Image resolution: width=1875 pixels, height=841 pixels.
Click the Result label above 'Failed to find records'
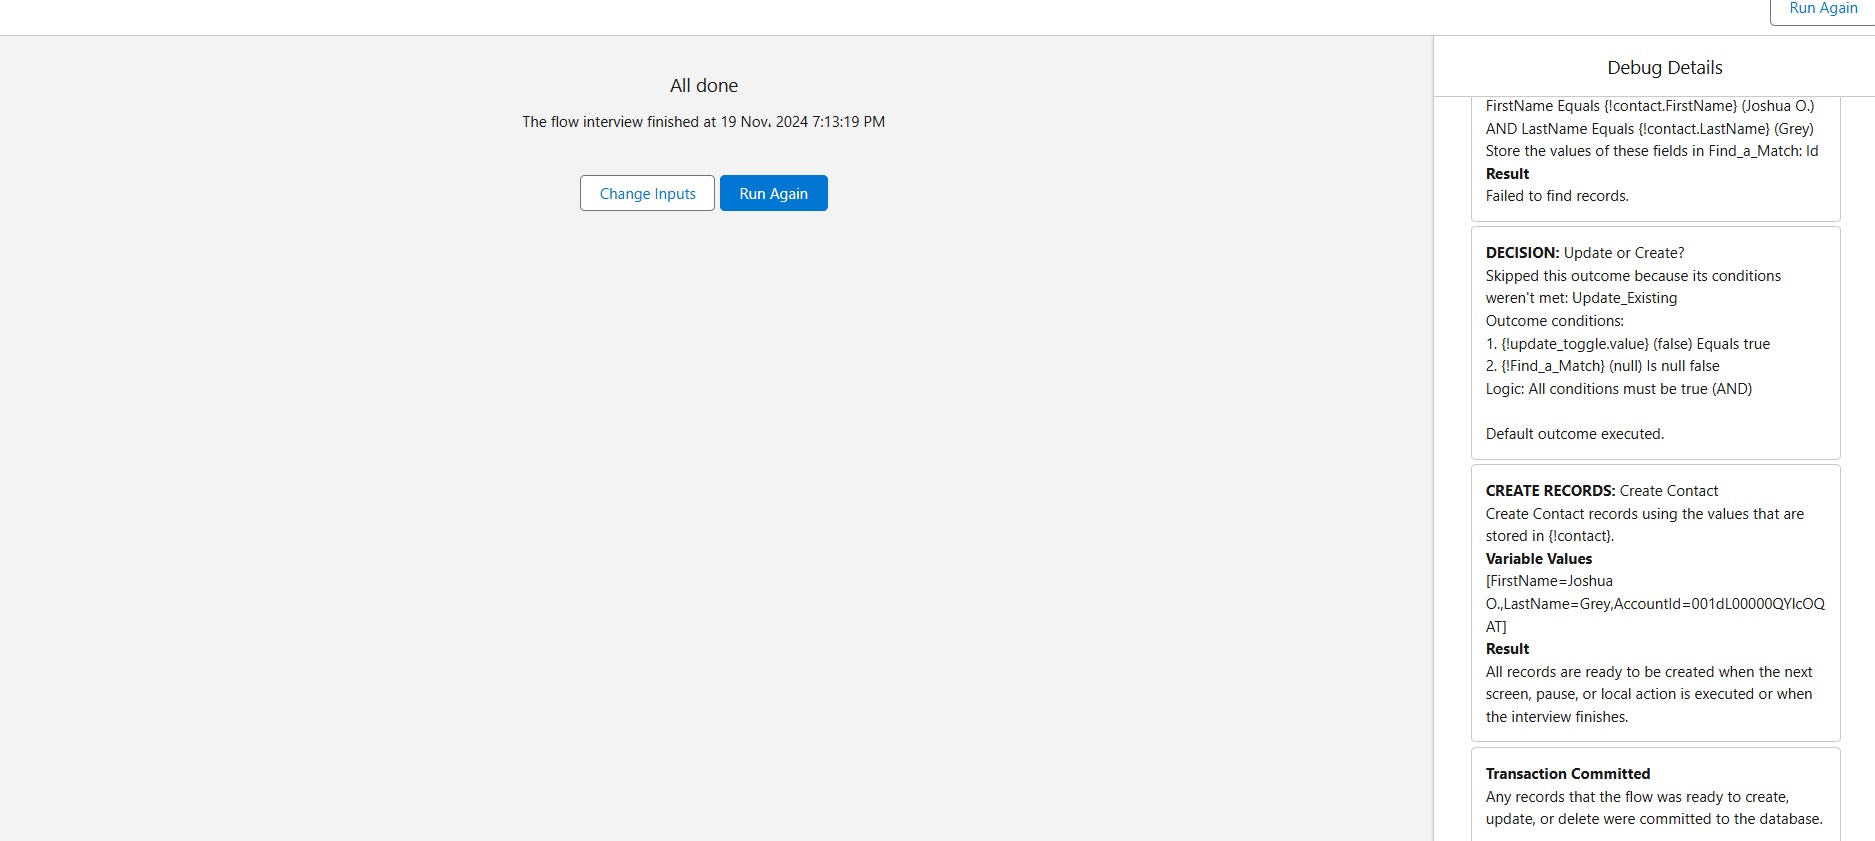point(1507,174)
